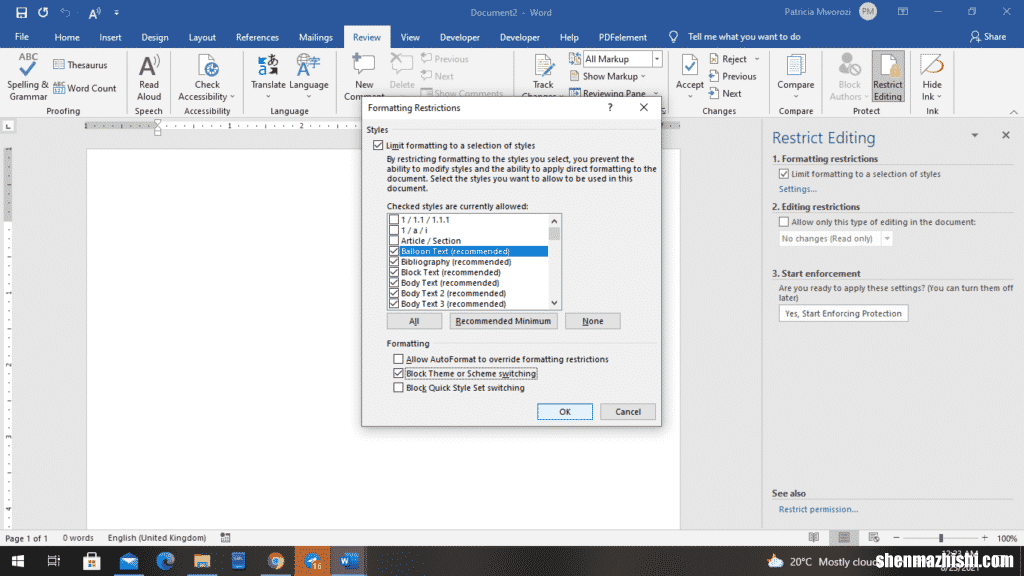Image resolution: width=1024 pixels, height=576 pixels.
Task: Start Read Aloud speech
Action: tap(149, 77)
